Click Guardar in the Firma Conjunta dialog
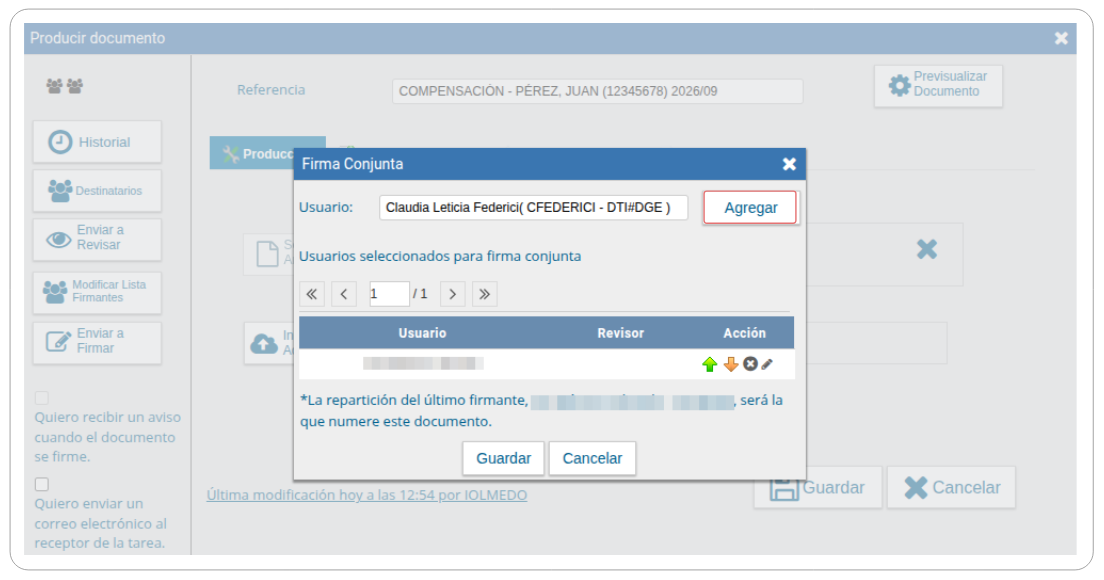1104x580 pixels. click(503, 458)
